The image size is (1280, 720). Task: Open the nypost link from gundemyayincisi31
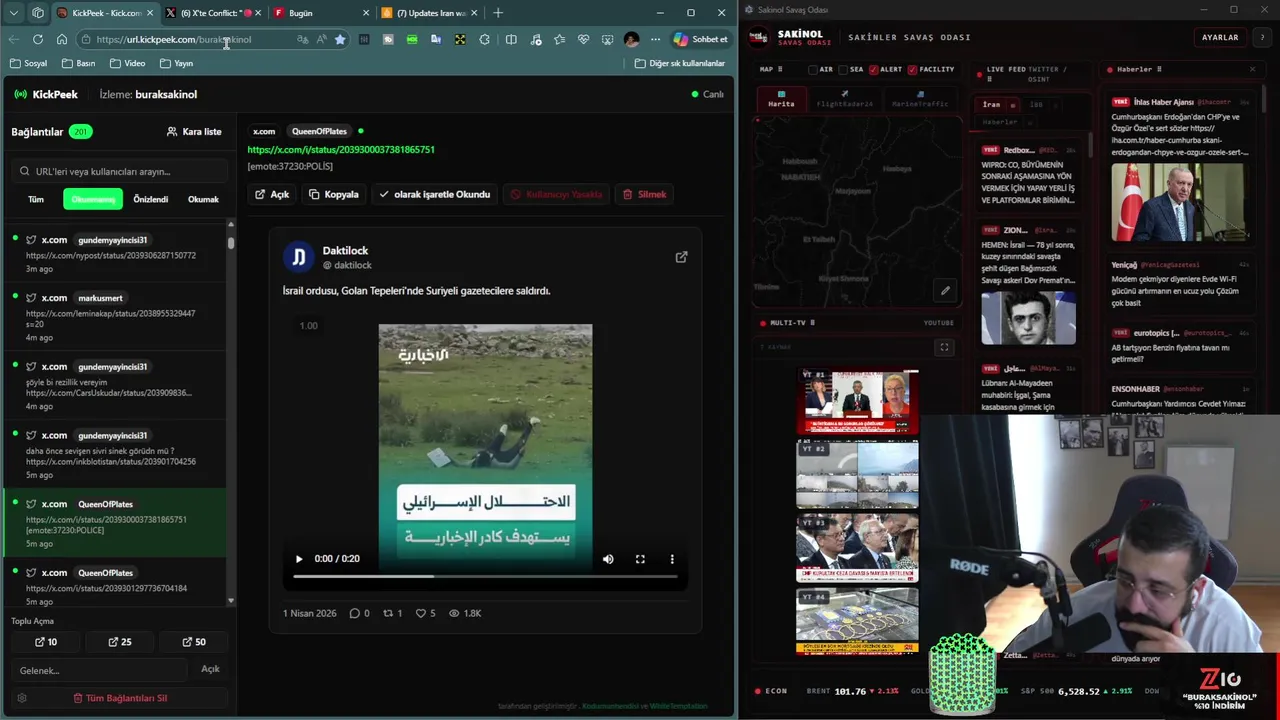coord(115,254)
